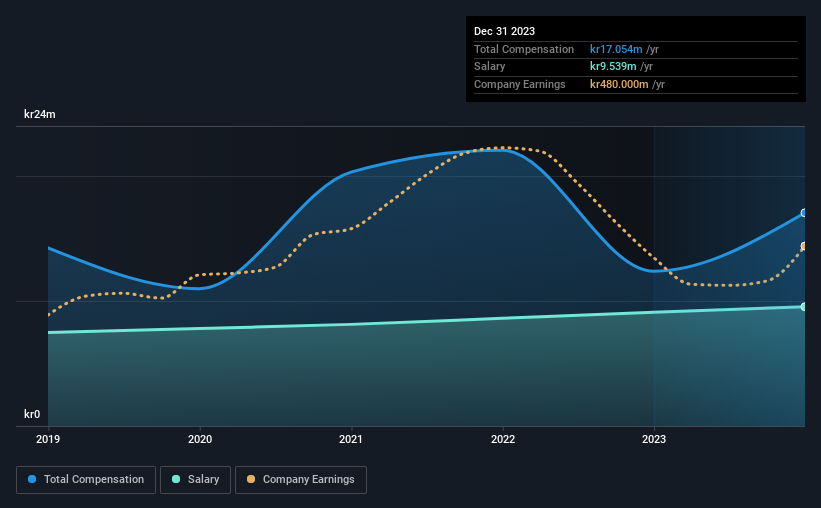Image resolution: width=821 pixels, height=508 pixels.
Task: Click the 2022 x-axis label
Action: pos(503,439)
